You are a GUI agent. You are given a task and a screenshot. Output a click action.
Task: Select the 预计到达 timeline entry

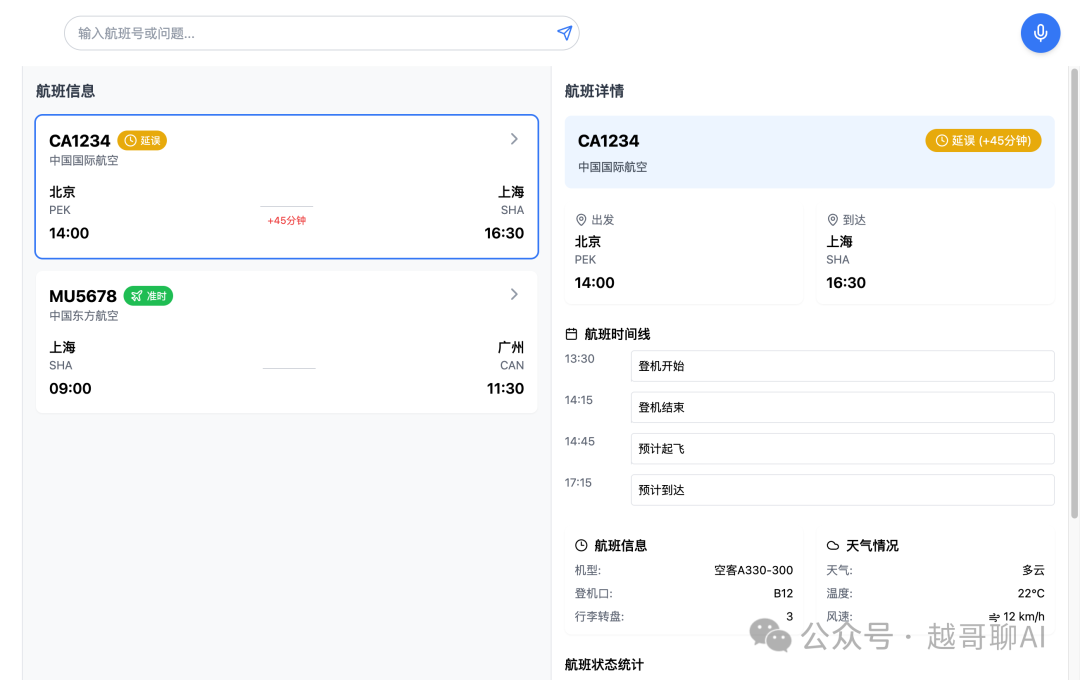pyautogui.click(x=842, y=490)
